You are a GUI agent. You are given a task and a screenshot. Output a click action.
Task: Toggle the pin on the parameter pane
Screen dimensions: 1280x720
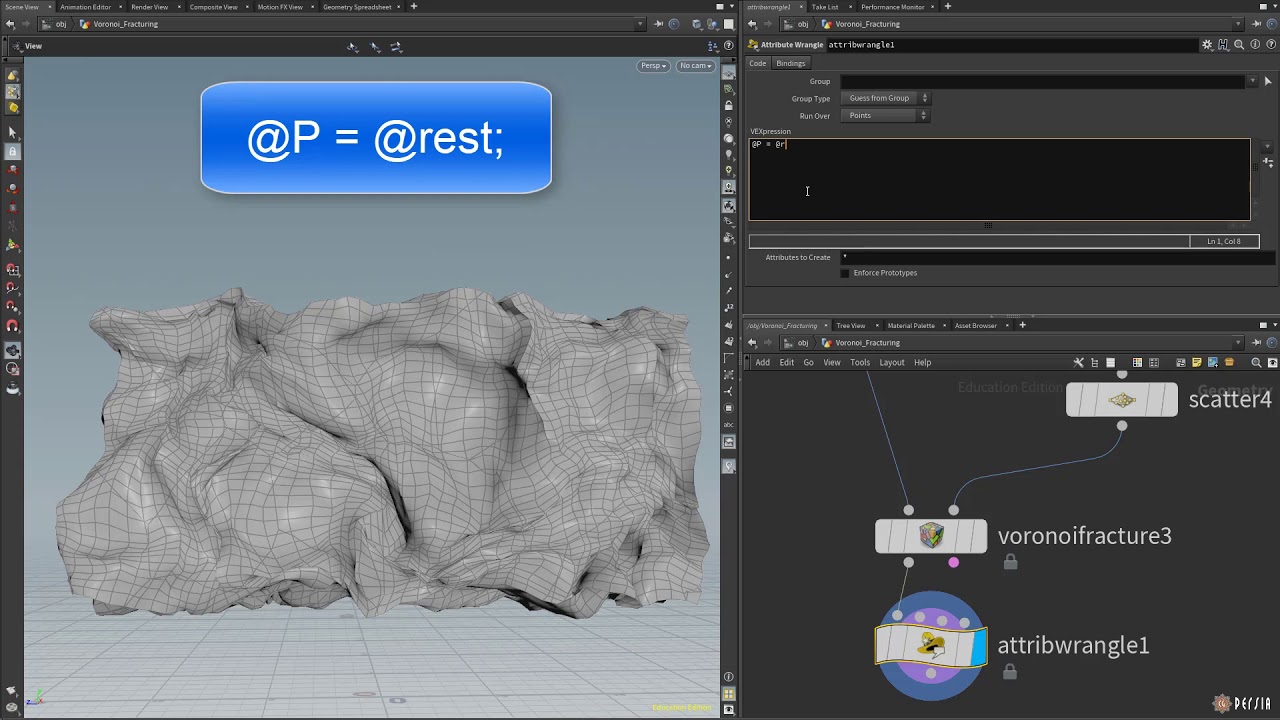tap(1256, 24)
